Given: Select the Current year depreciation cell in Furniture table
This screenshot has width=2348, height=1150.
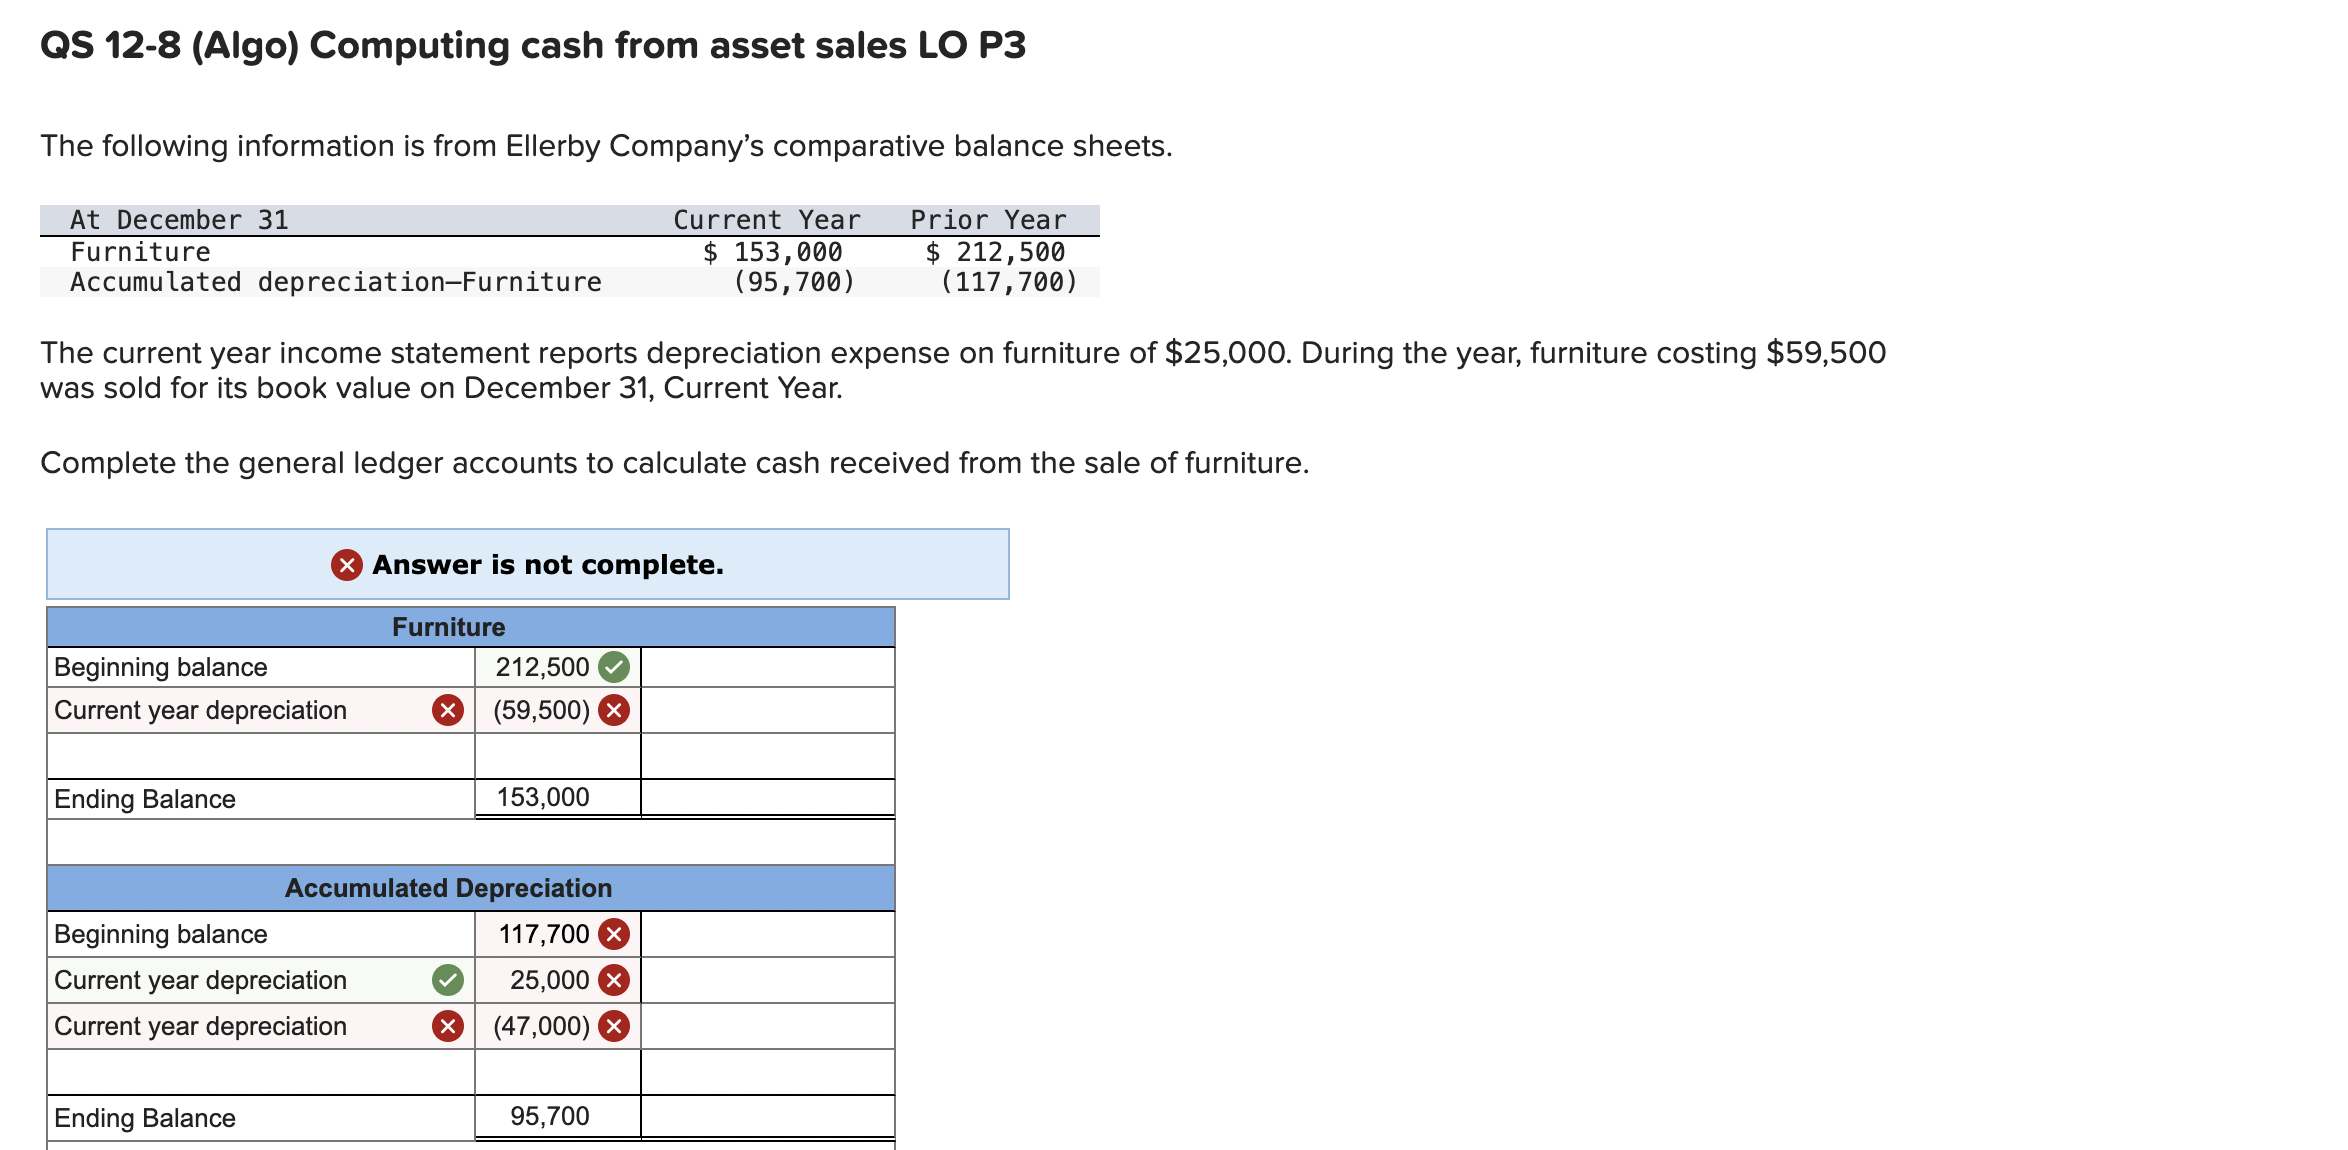Looking at the screenshot, I should (x=200, y=710).
